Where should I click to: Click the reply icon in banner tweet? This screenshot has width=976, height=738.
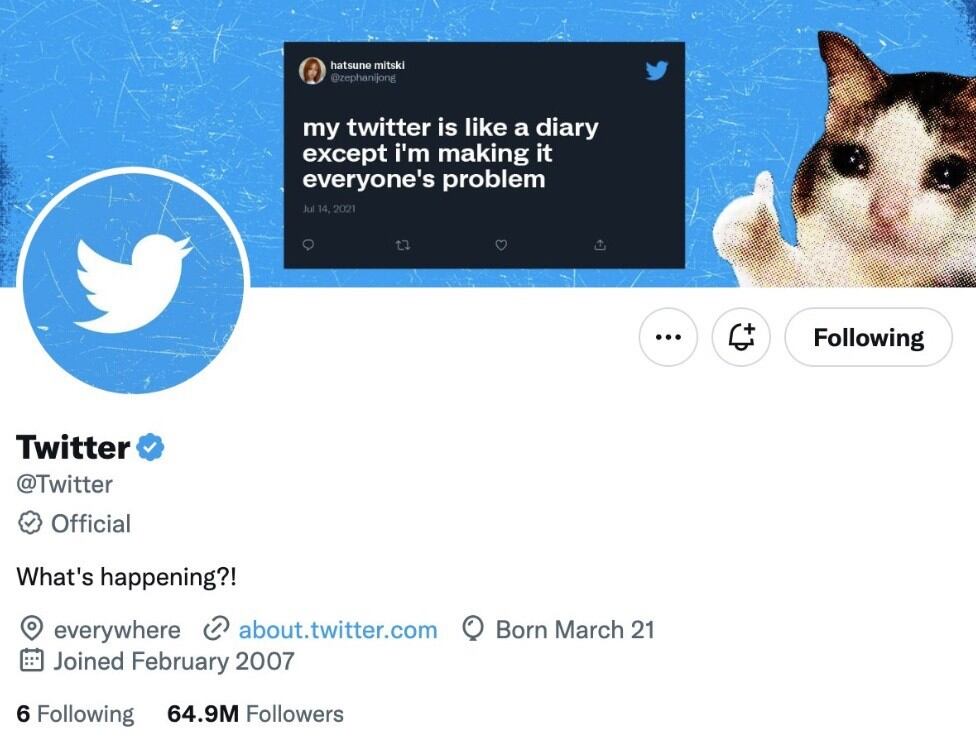[x=308, y=245]
